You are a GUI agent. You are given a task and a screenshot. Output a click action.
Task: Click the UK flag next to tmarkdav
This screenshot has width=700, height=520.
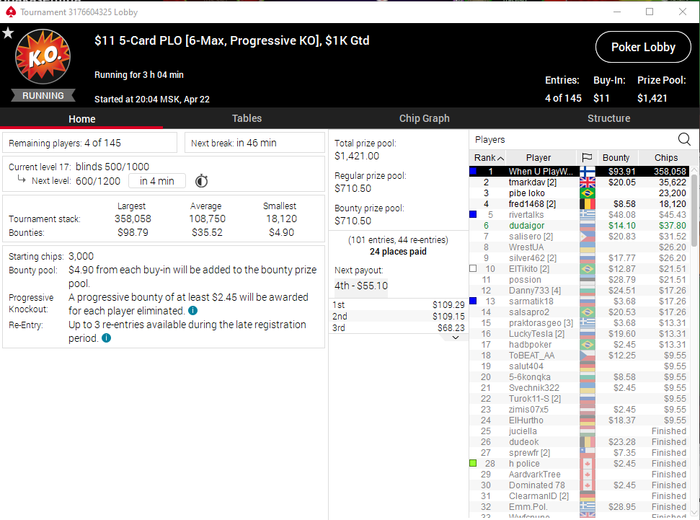click(588, 182)
